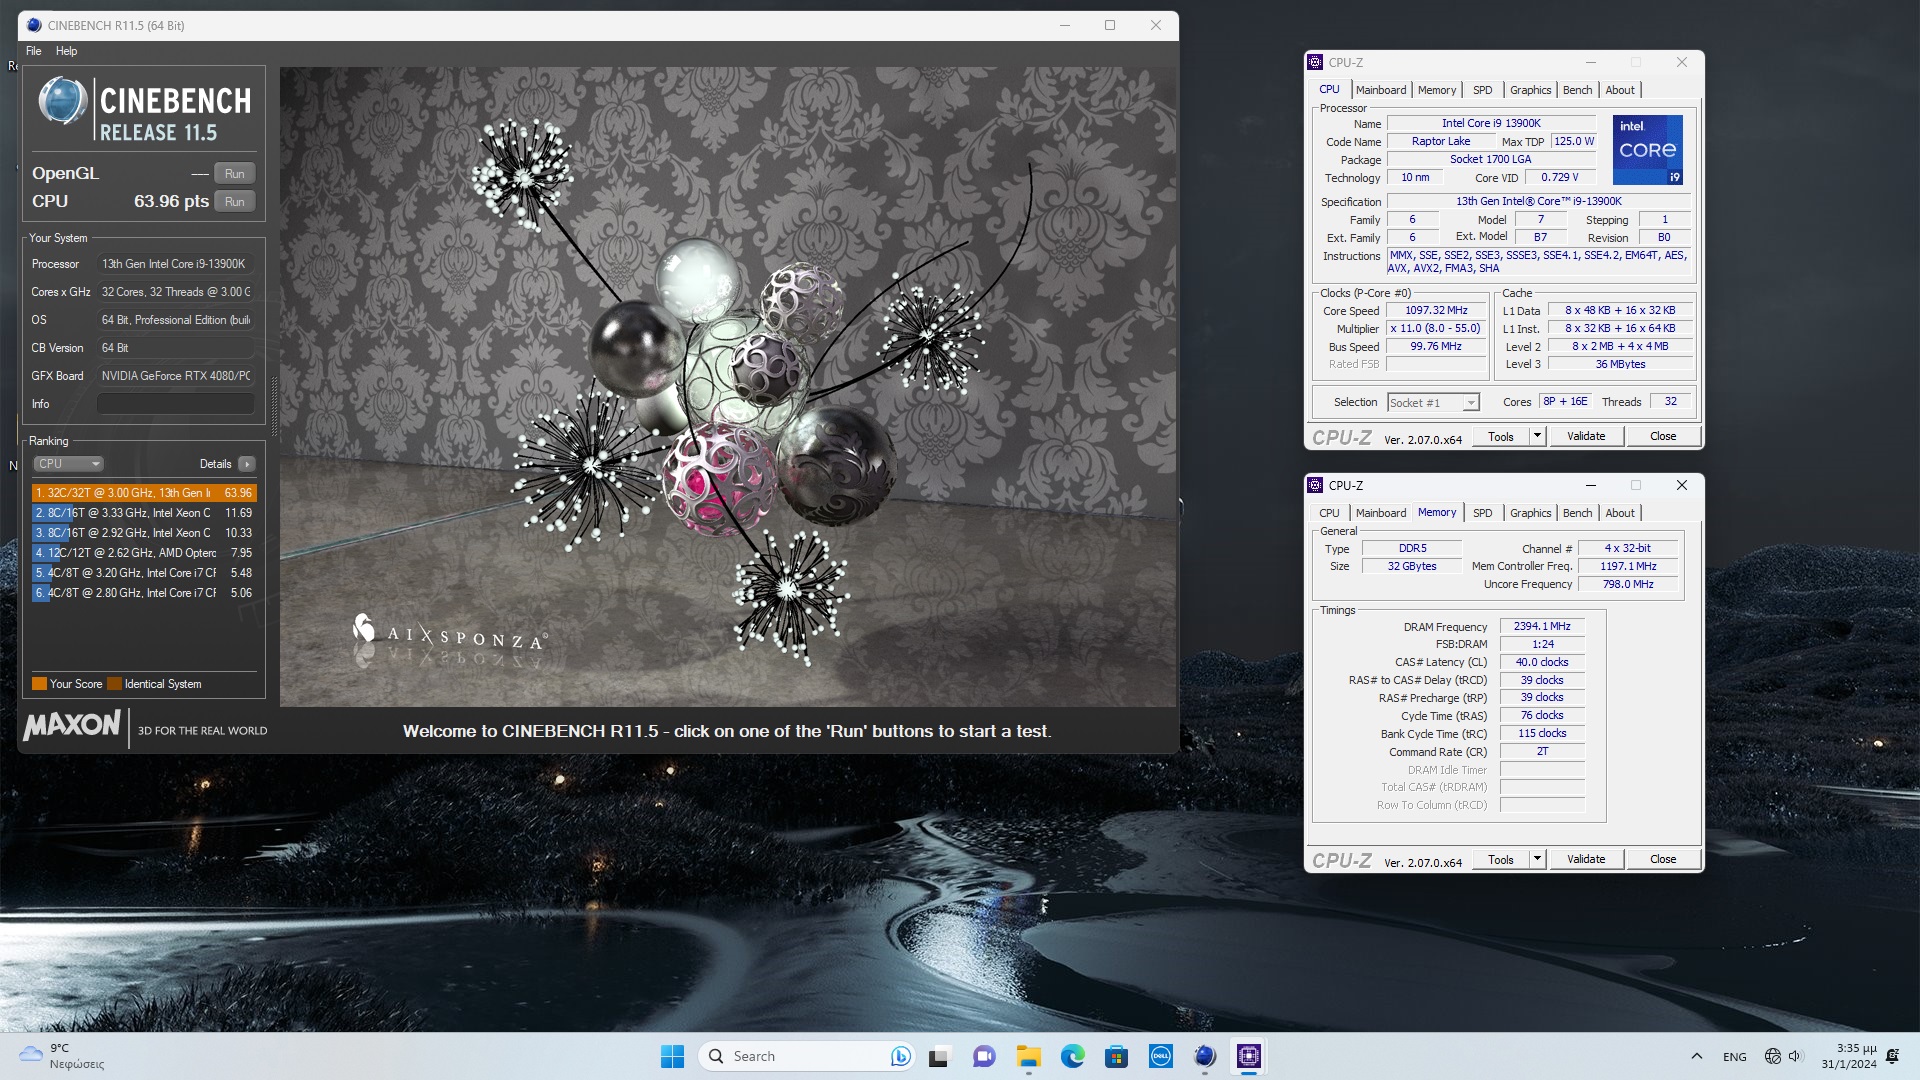Switch to Cinebench via its taskbar icon
The image size is (1920, 1080).
(x=1205, y=1056)
